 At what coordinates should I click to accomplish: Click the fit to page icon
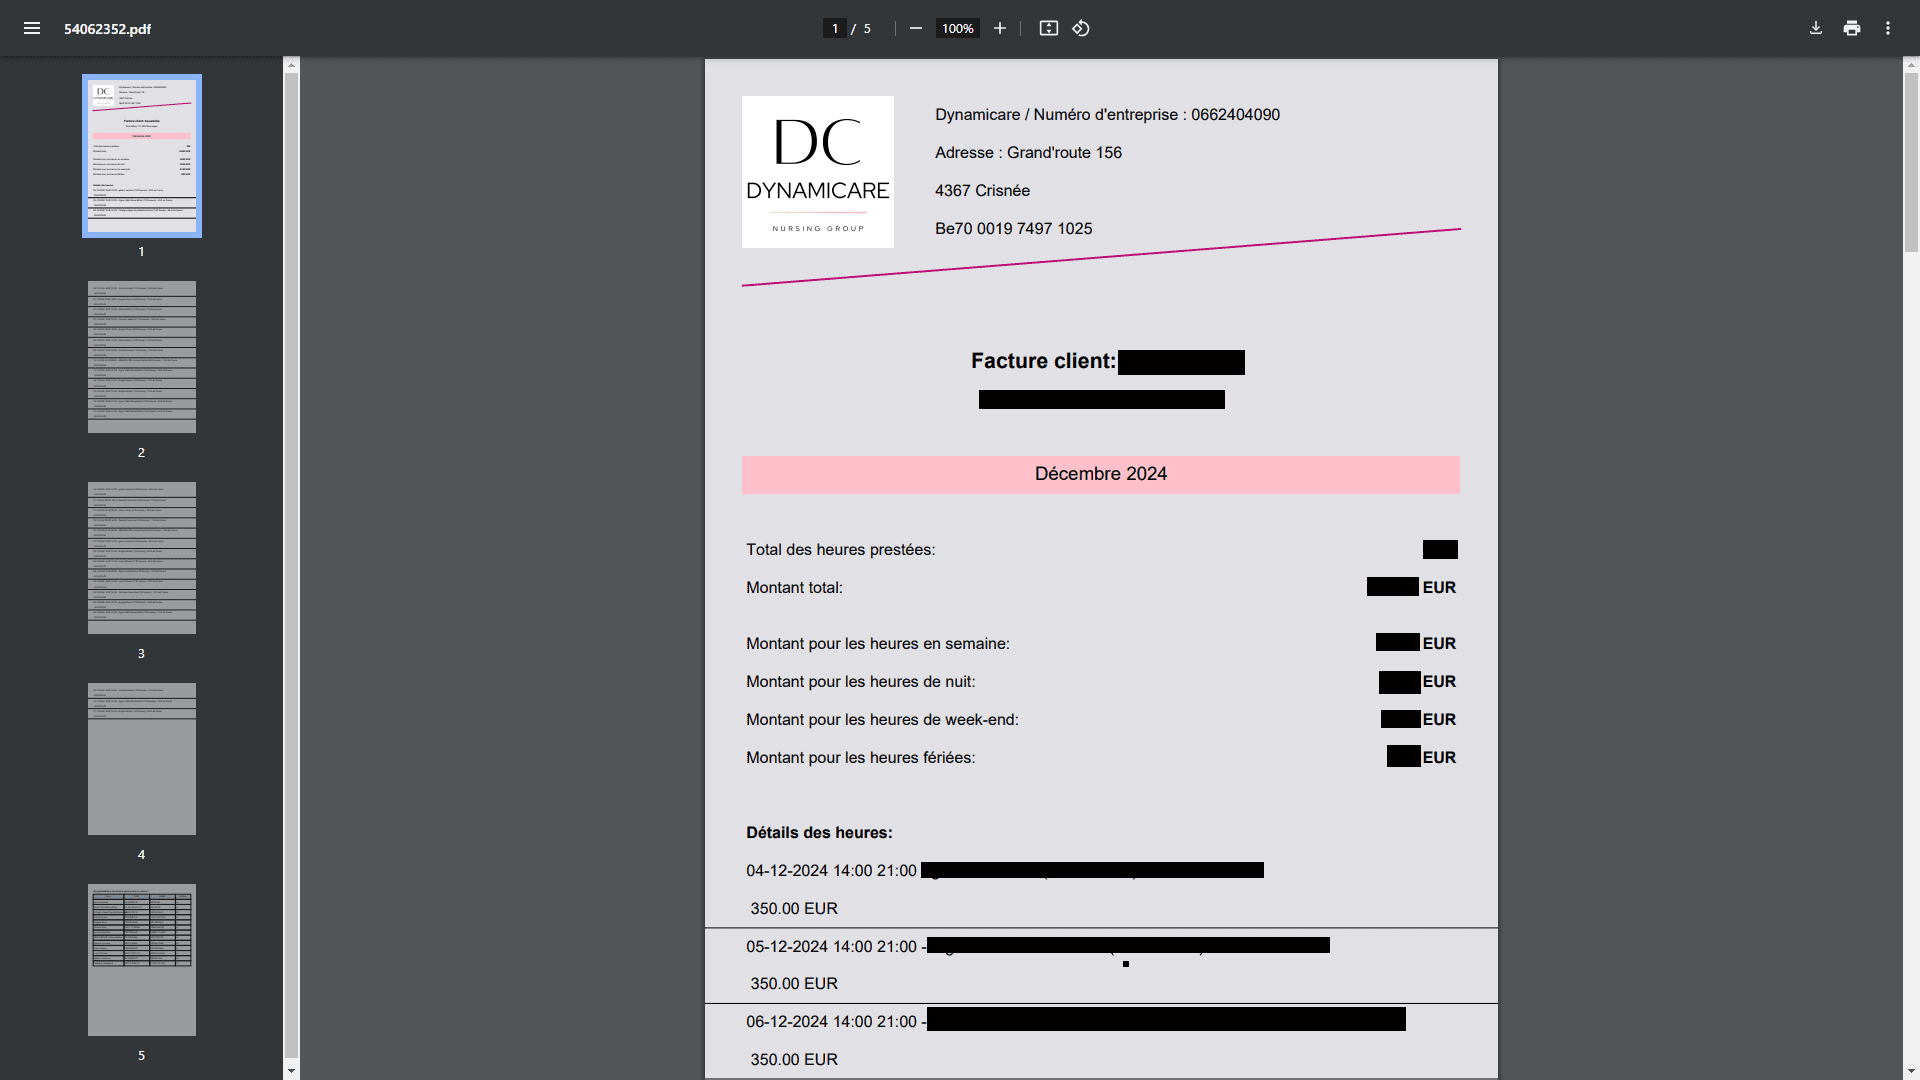[x=1048, y=28]
